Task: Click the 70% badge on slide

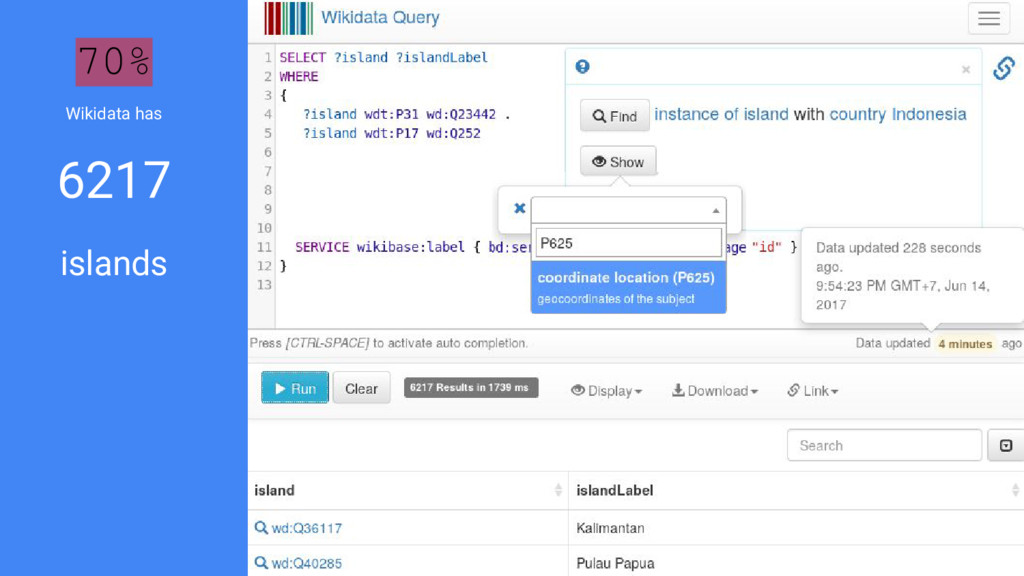Action: 114,62
